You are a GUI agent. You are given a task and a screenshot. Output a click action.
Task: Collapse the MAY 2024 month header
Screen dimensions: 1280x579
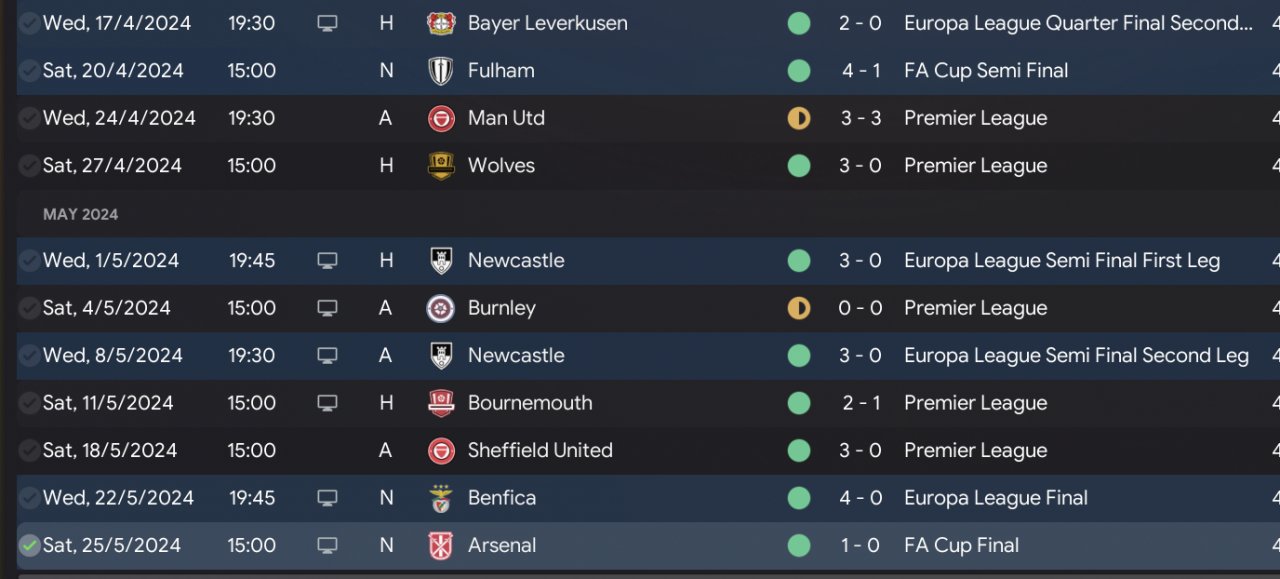[80, 214]
